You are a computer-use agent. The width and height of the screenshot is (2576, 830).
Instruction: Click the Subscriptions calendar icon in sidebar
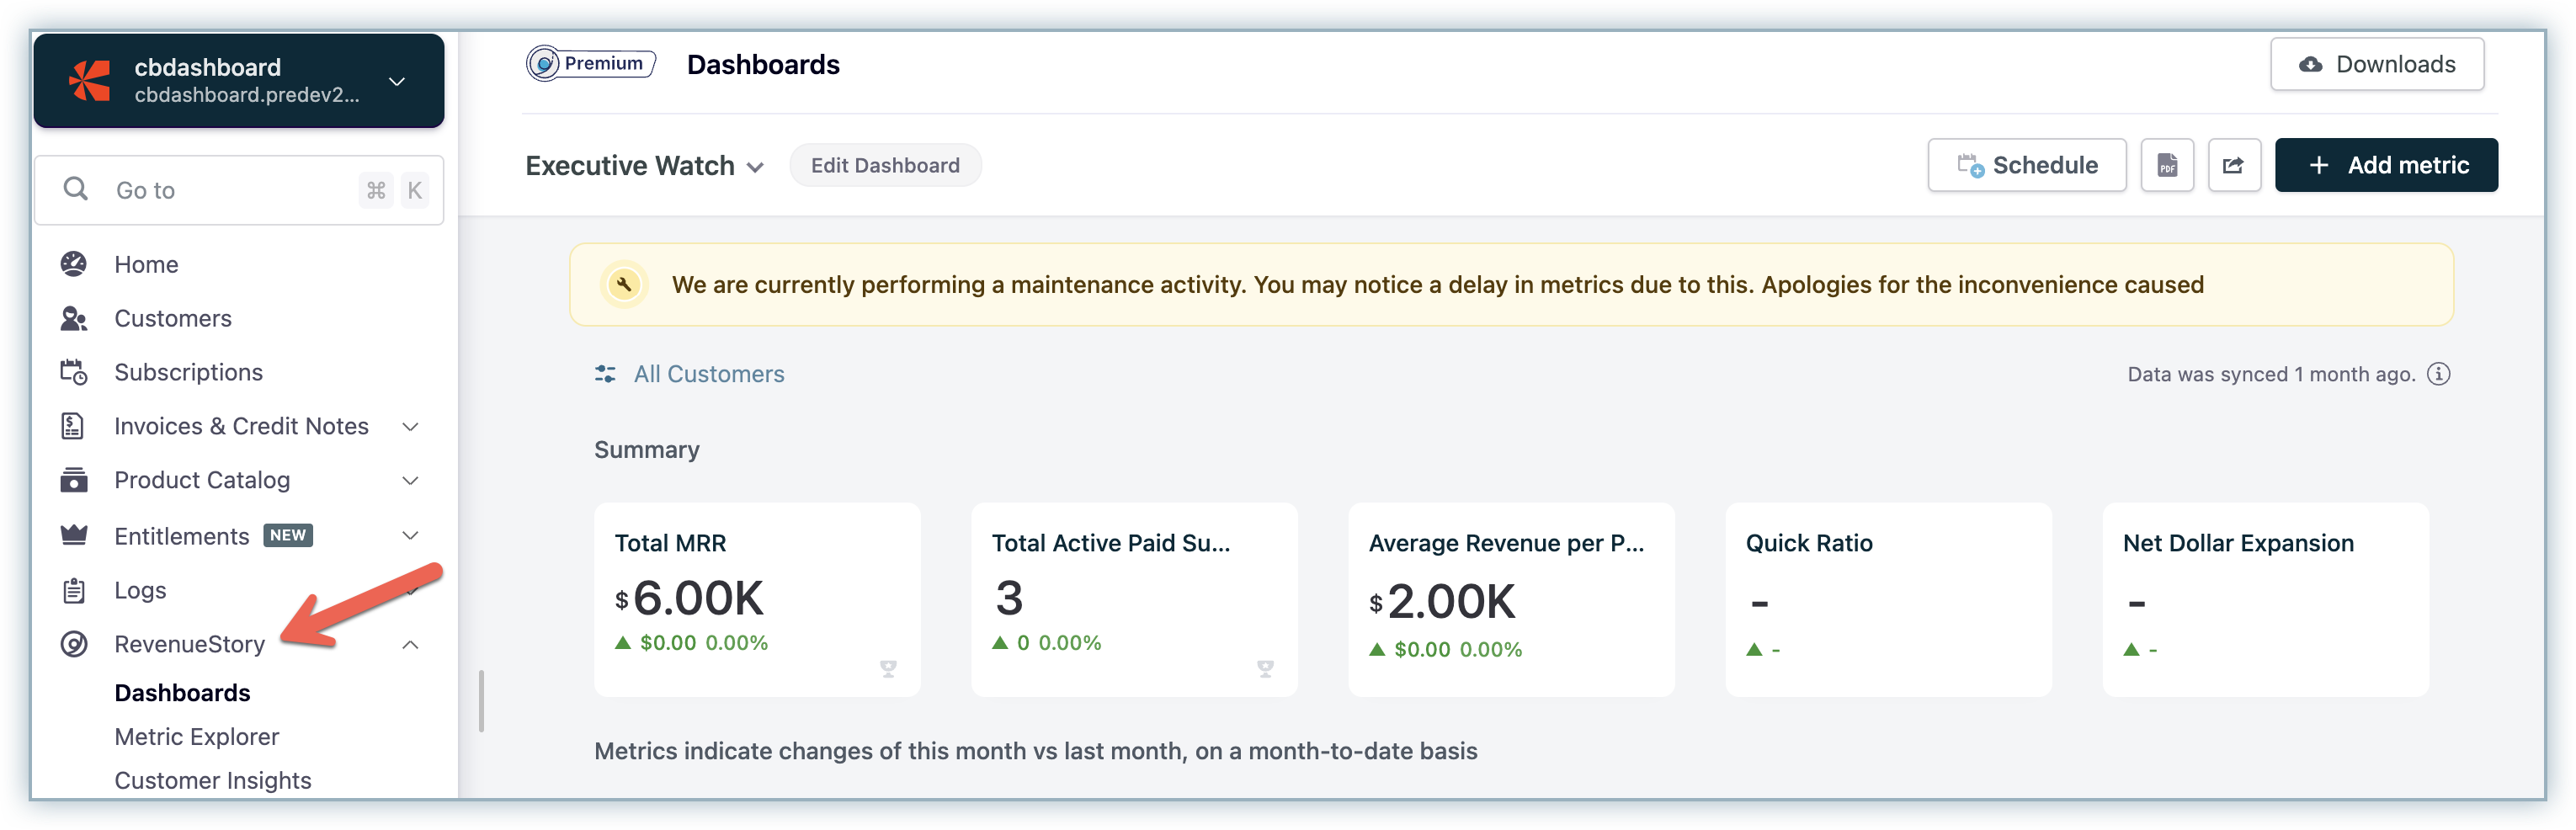point(74,372)
